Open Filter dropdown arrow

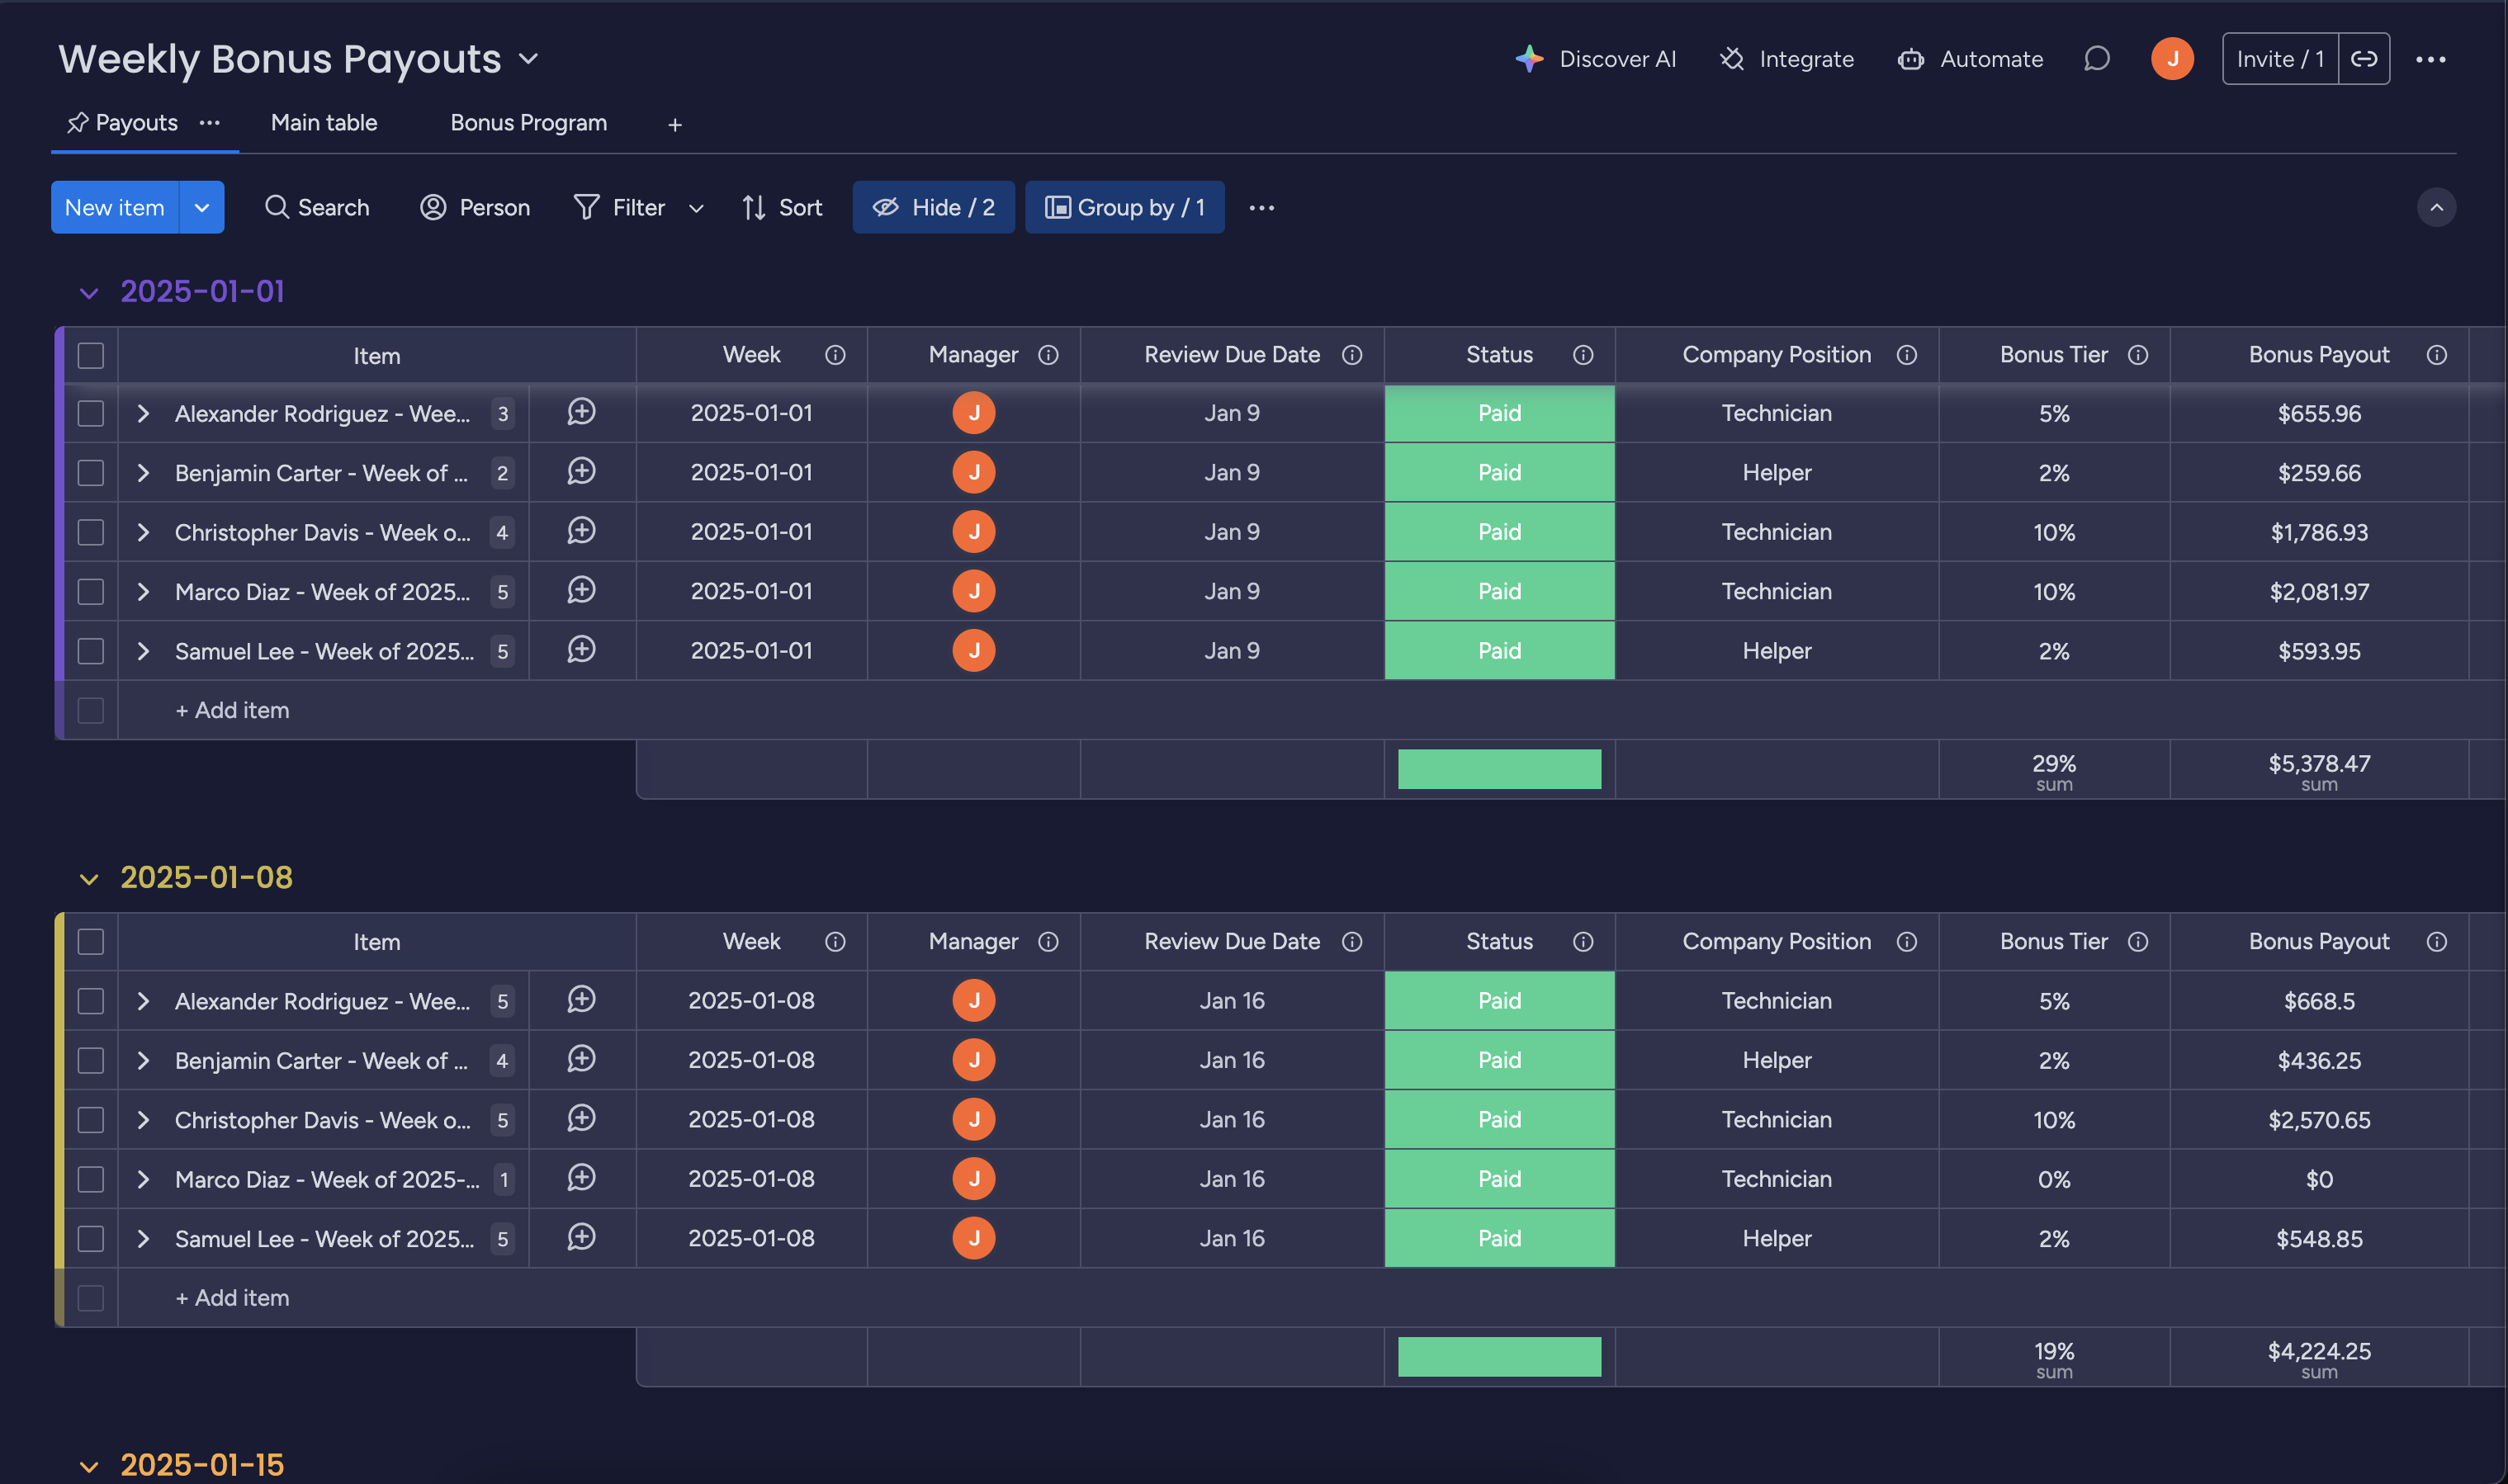click(x=697, y=208)
